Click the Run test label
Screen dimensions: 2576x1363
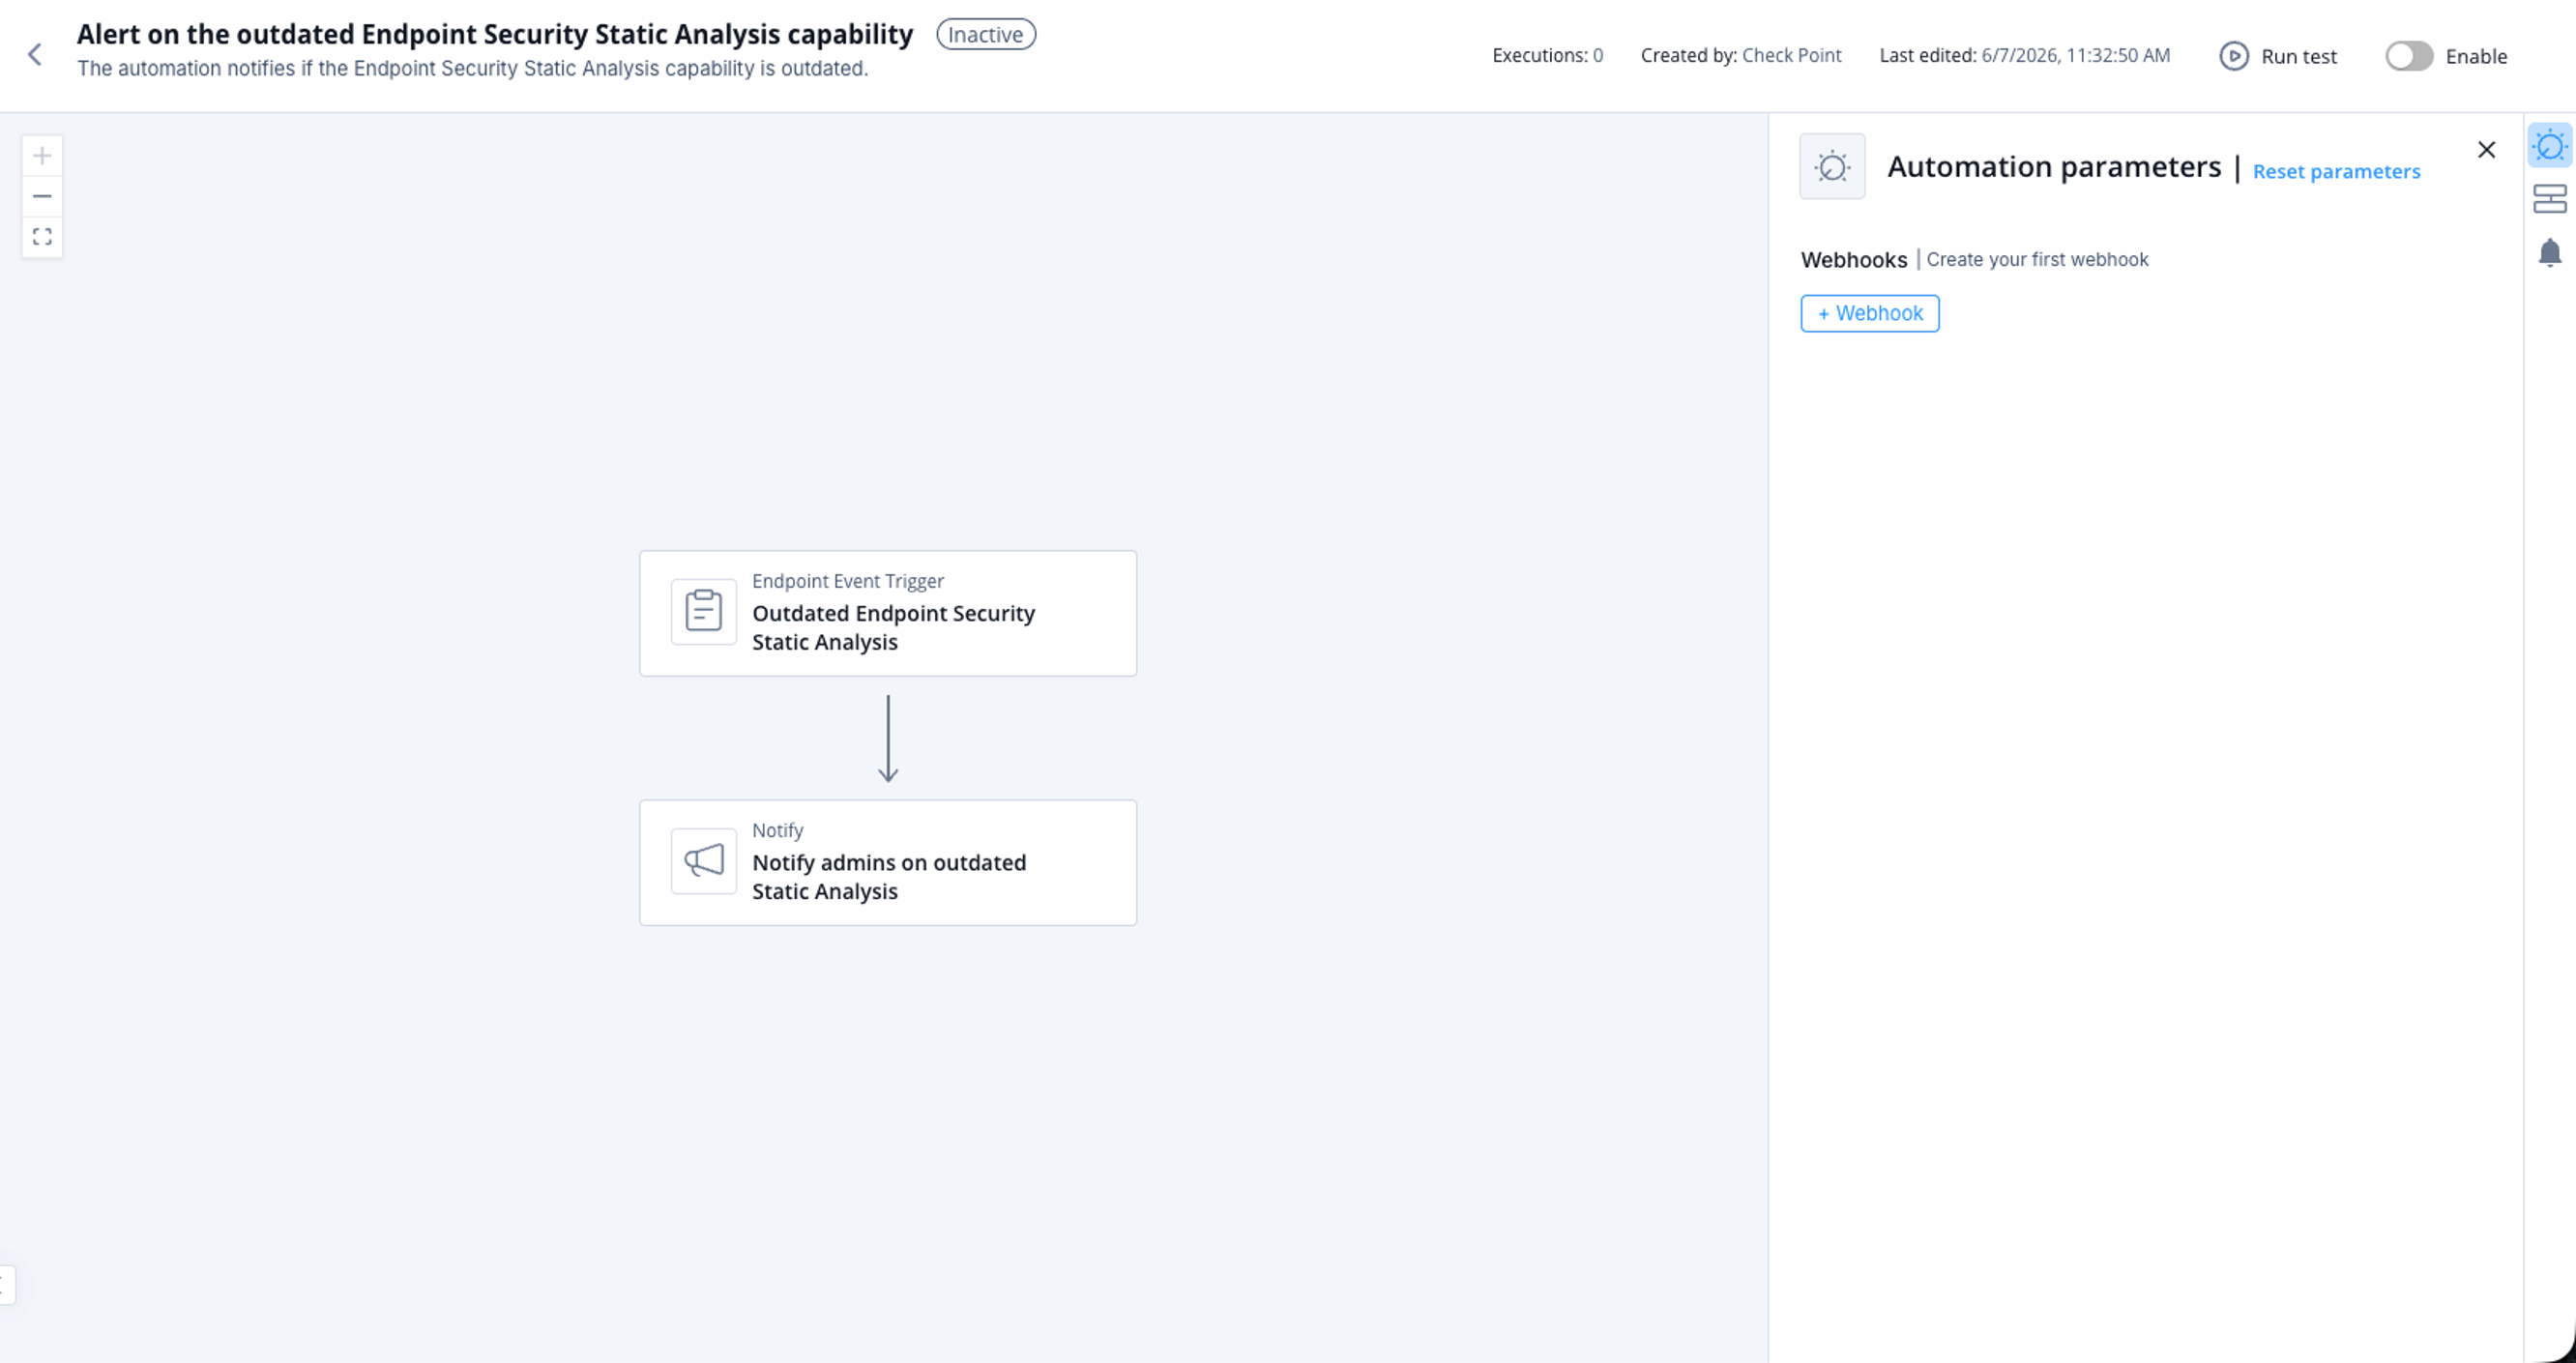[x=2298, y=57]
